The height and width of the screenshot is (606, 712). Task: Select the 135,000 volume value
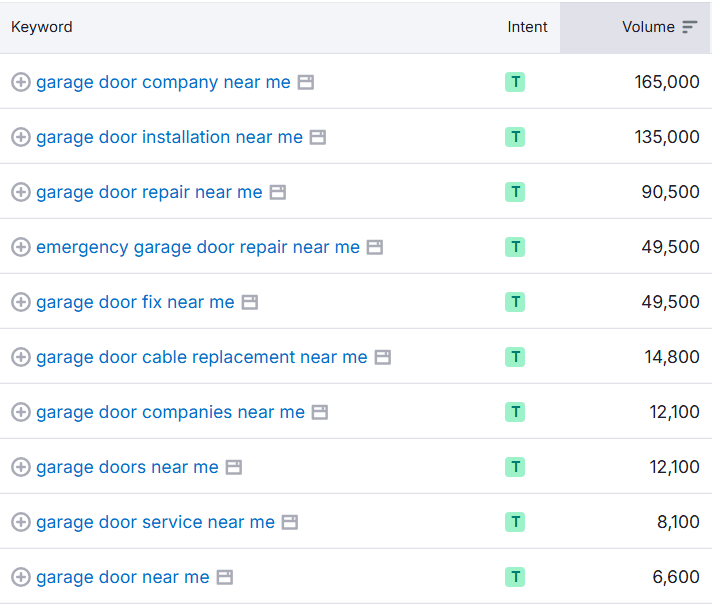point(667,137)
